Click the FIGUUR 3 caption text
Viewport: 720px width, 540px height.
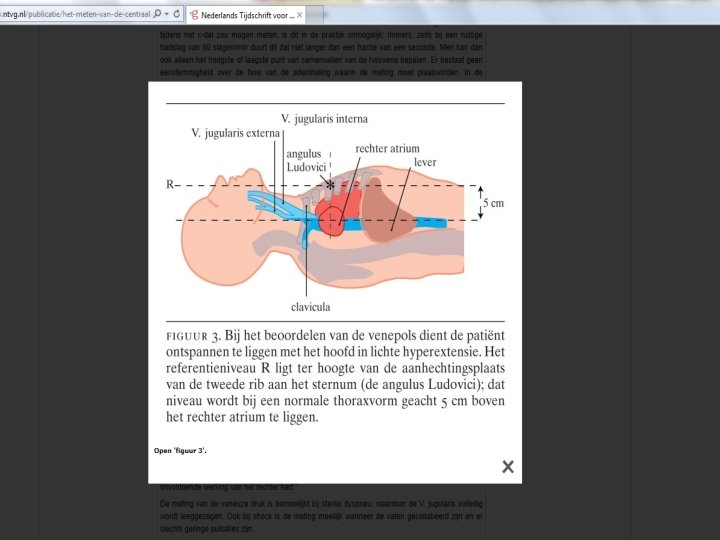335,376
